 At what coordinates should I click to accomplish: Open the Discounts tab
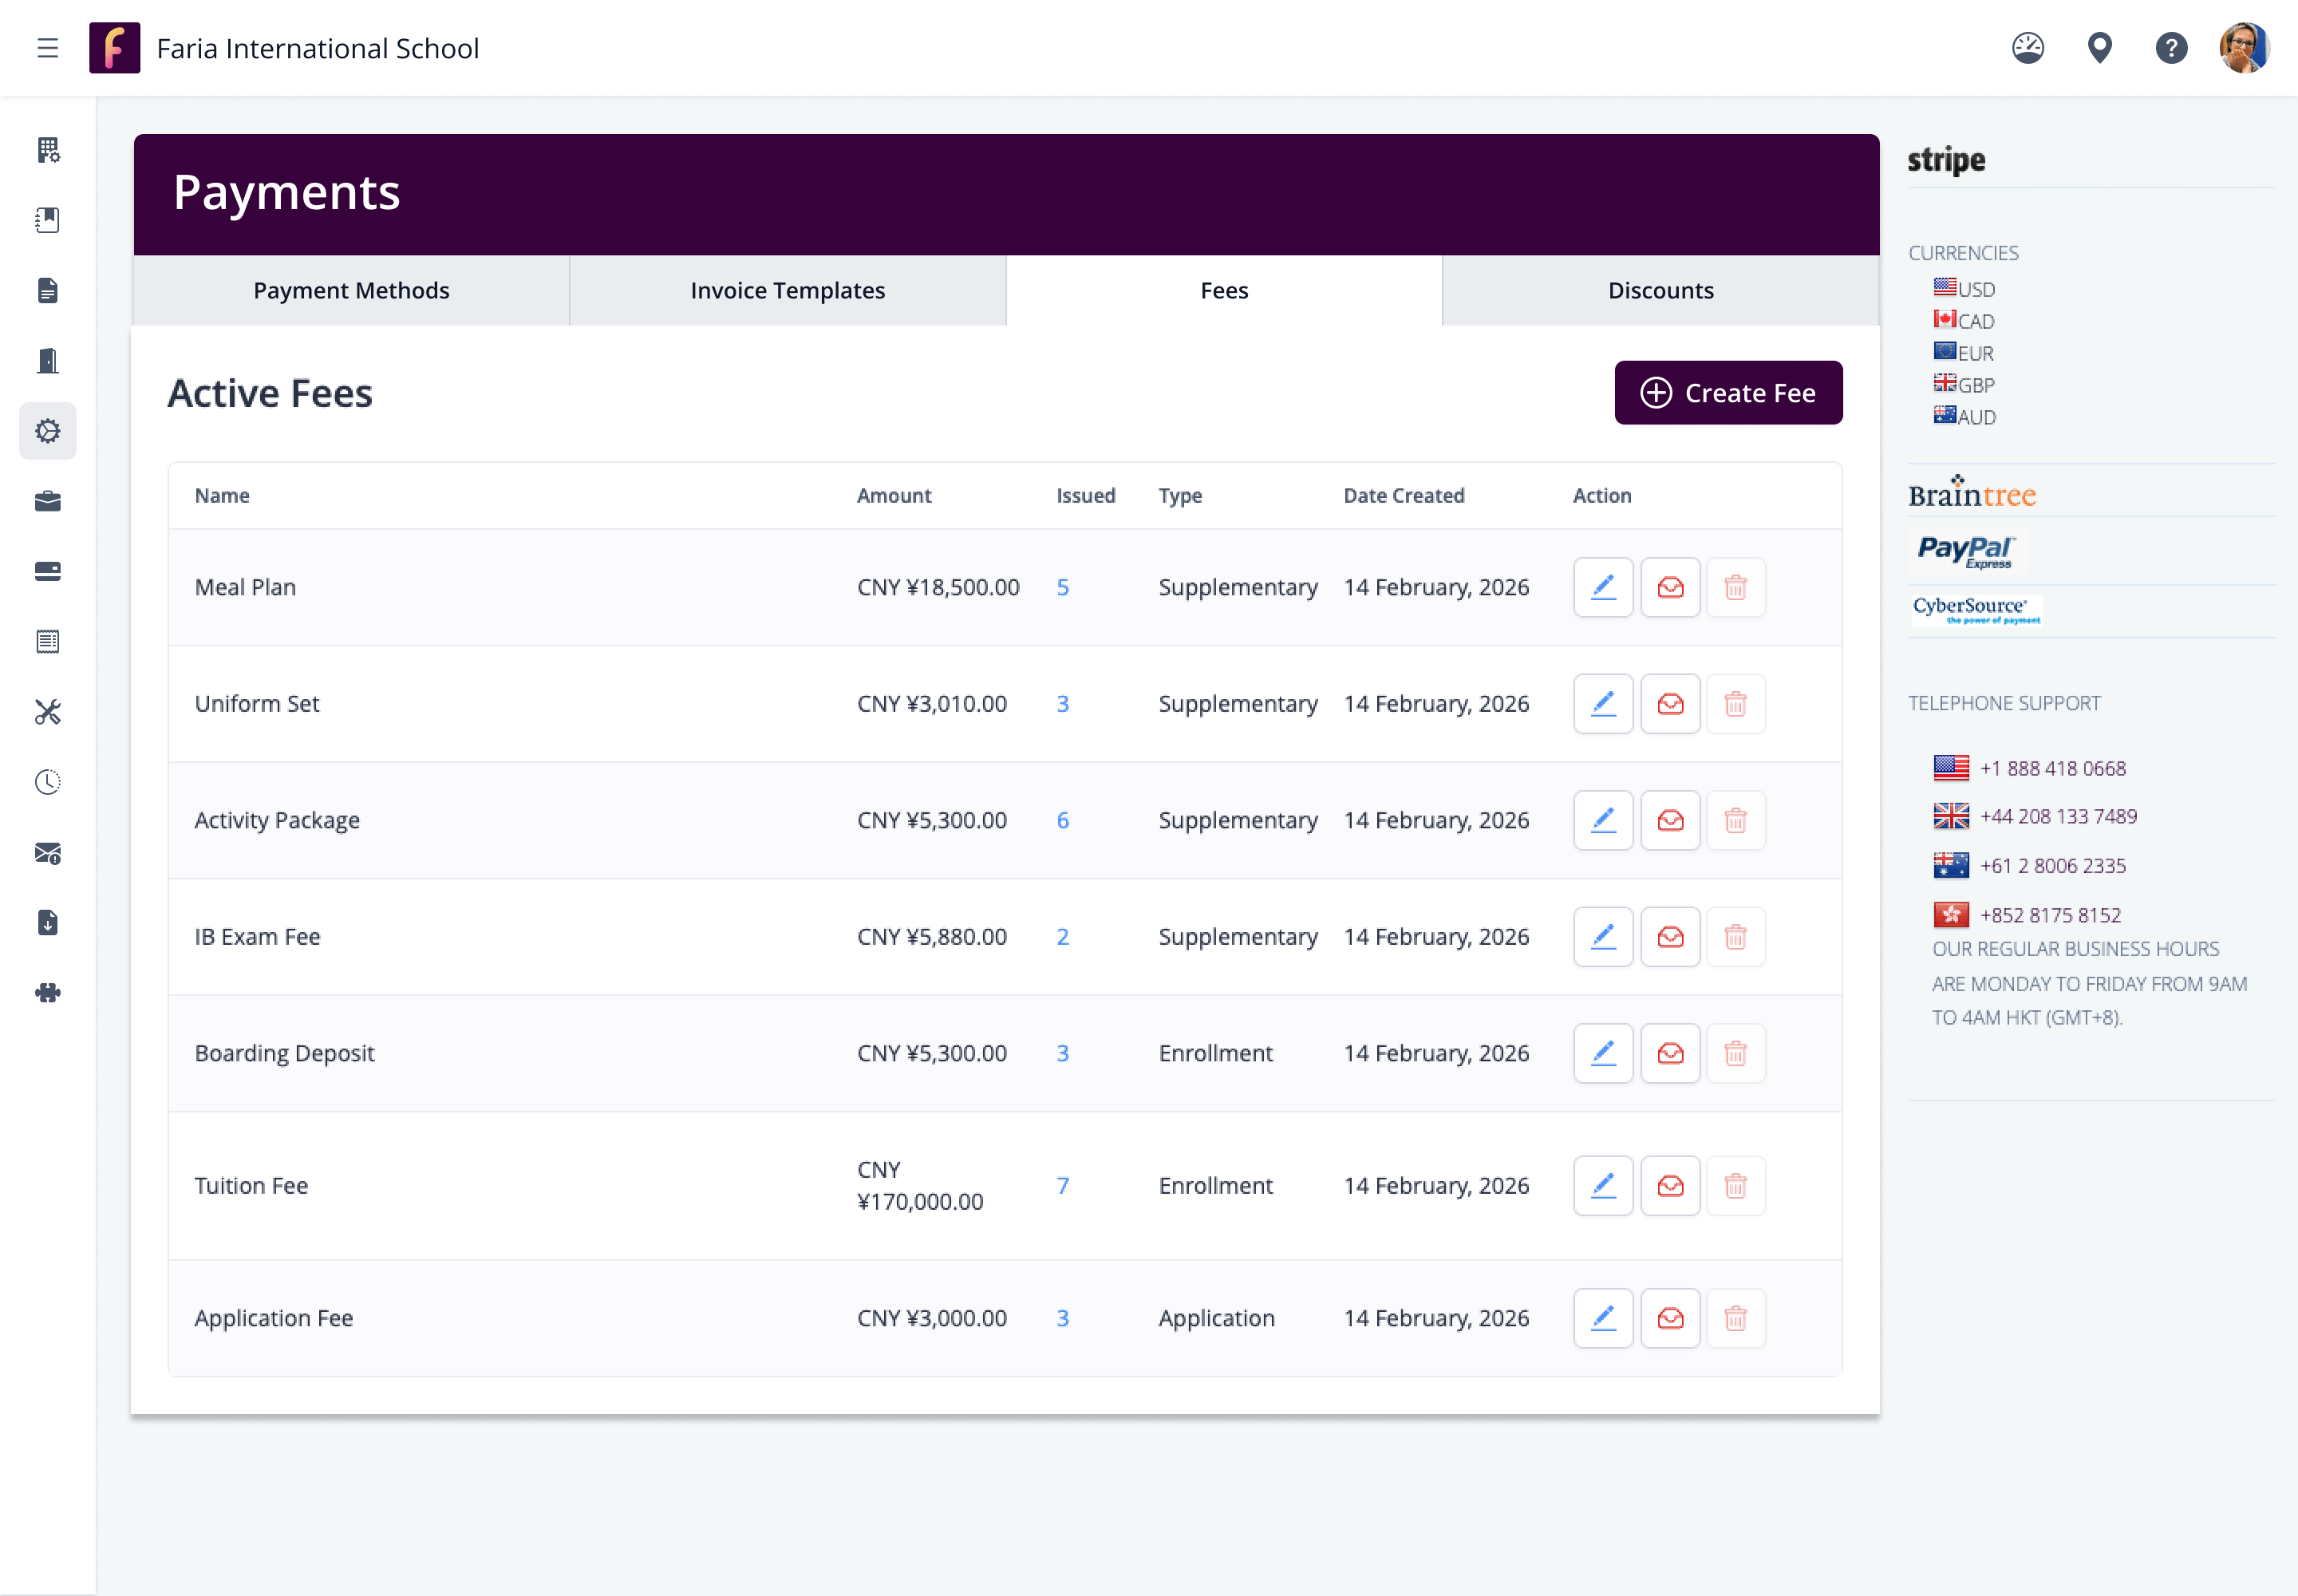tap(1660, 291)
